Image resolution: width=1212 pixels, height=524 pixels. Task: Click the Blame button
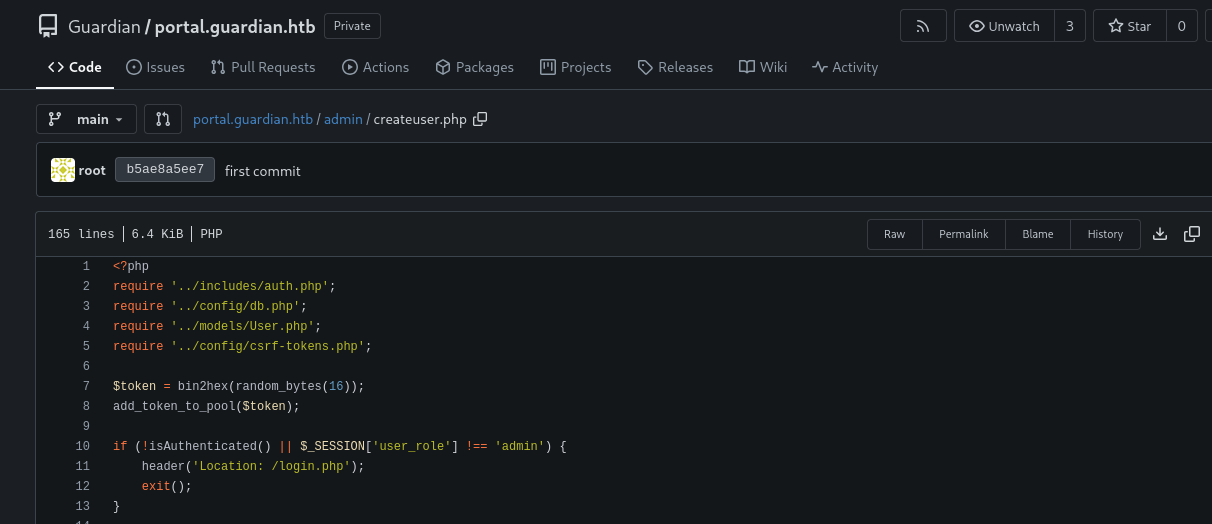pos(1037,234)
